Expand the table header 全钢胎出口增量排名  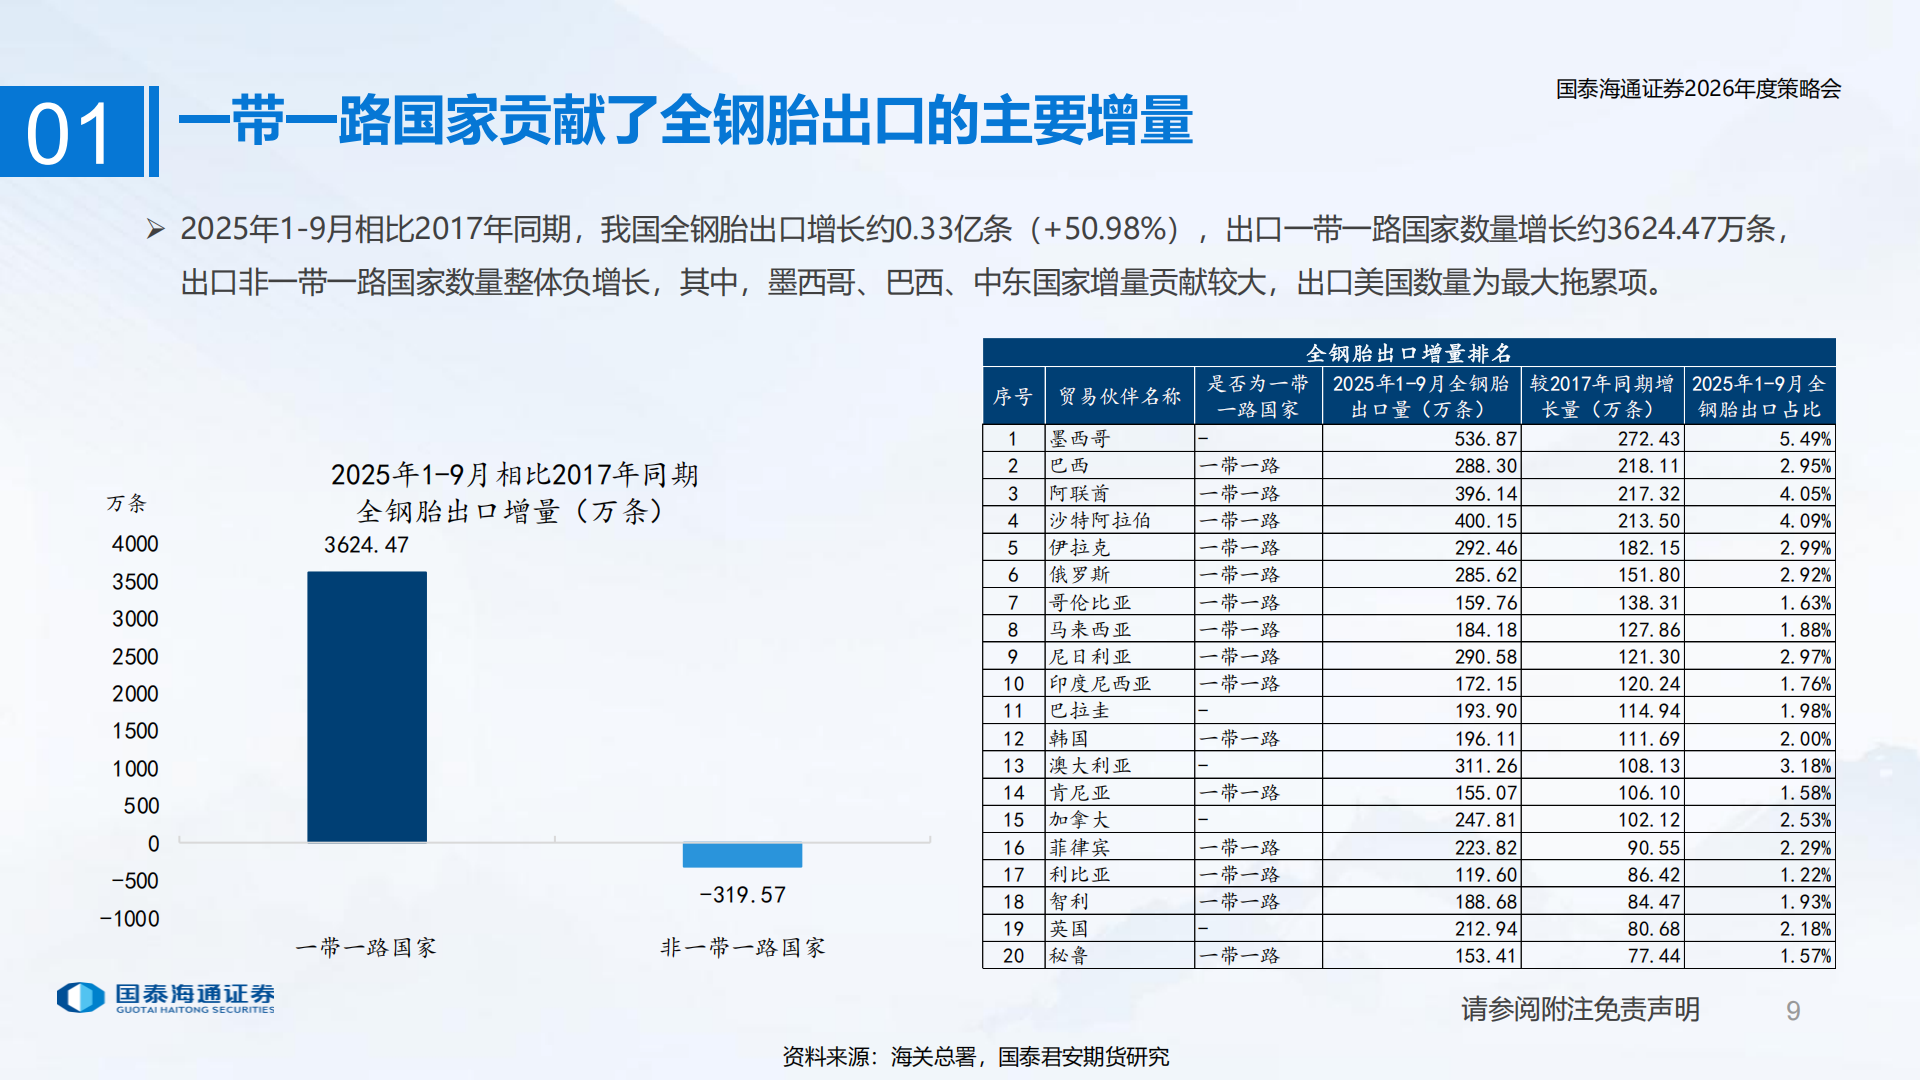click(x=1408, y=352)
